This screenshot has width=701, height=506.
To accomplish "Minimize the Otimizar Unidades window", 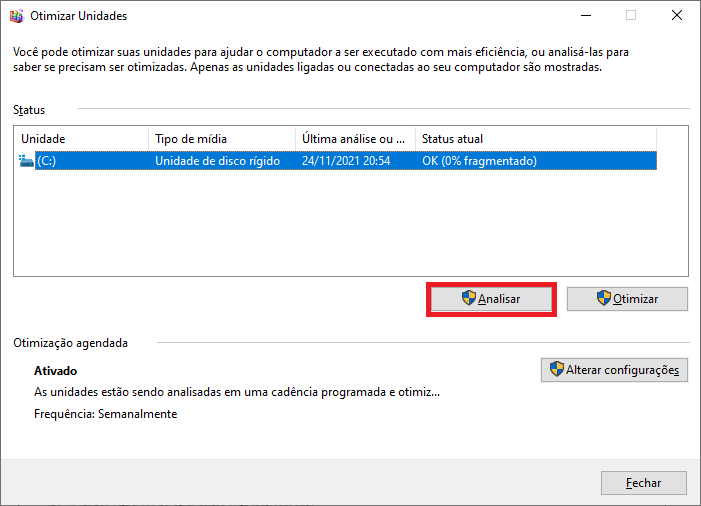I will pos(586,16).
